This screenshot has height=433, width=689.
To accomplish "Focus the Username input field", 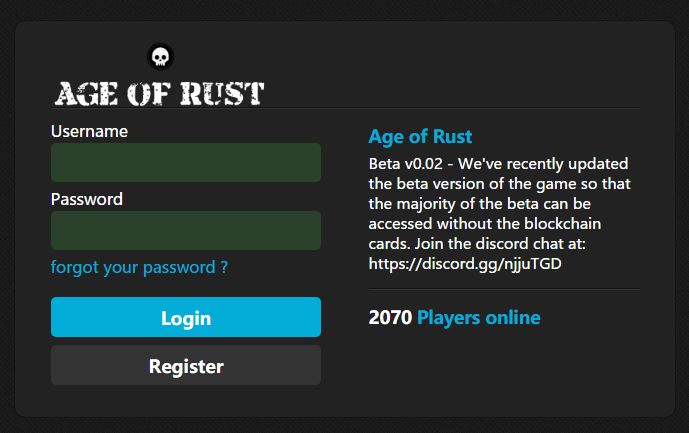I will 186,162.
